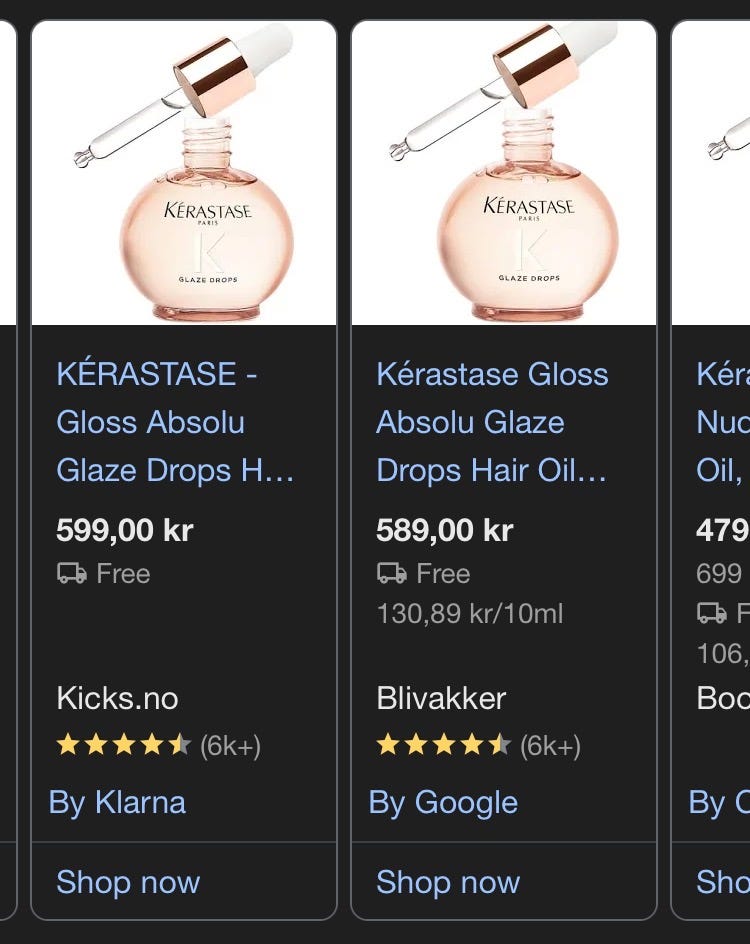
Task: Open the cut-off product title on right card
Action: tap(722, 422)
